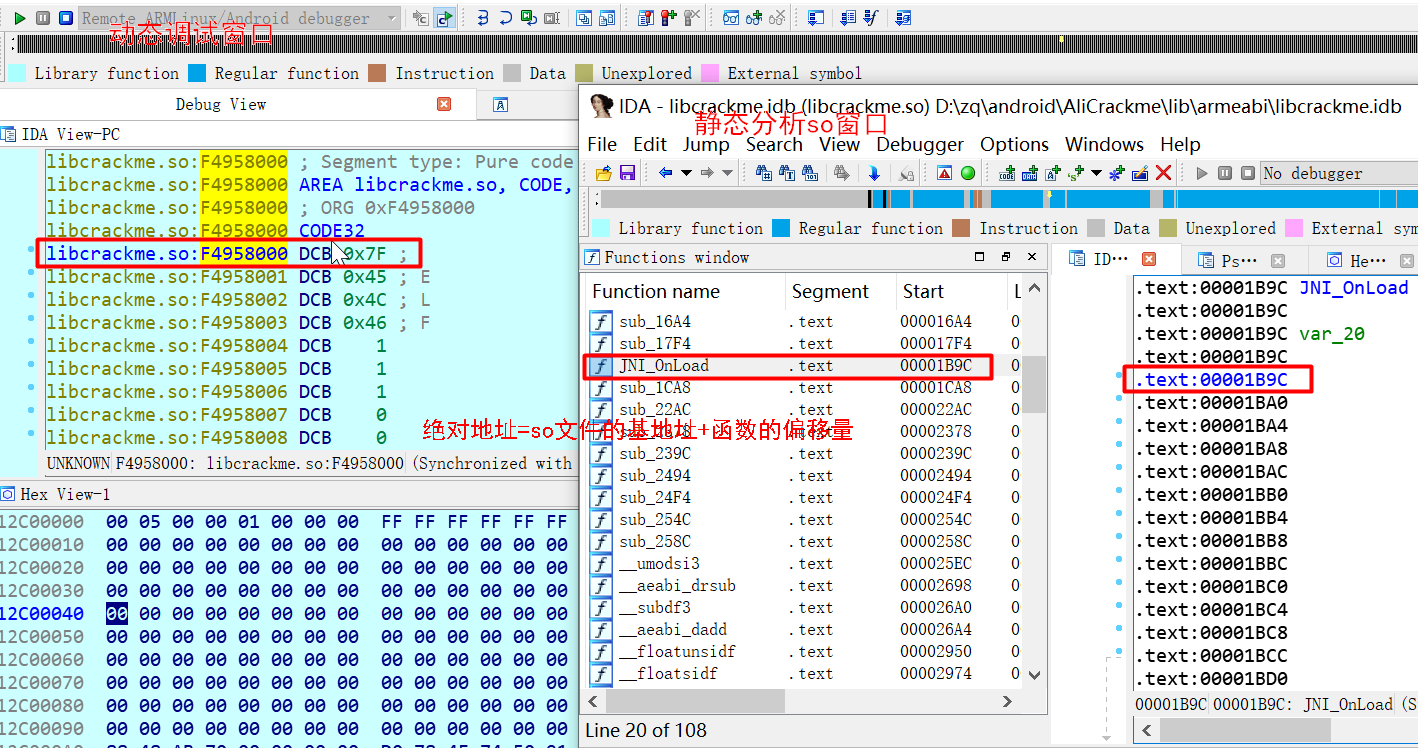Click the Convert to data icon
Image resolution: width=1418 pixels, height=748 pixels.
pos(1030,173)
